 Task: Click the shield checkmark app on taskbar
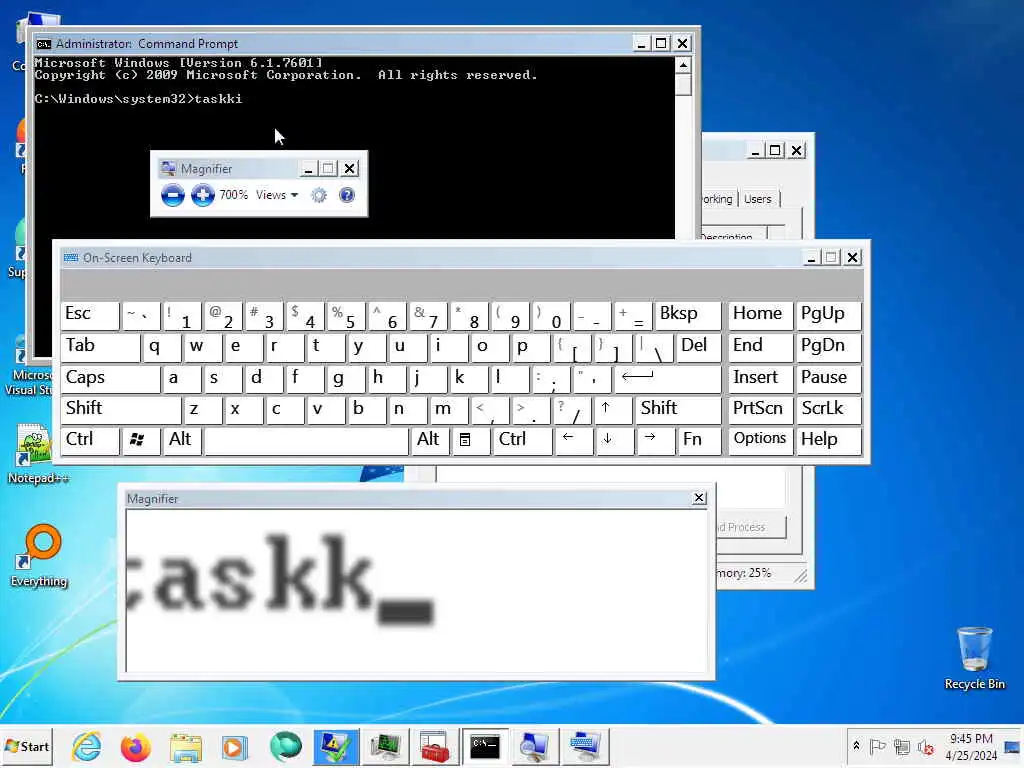[336, 746]
